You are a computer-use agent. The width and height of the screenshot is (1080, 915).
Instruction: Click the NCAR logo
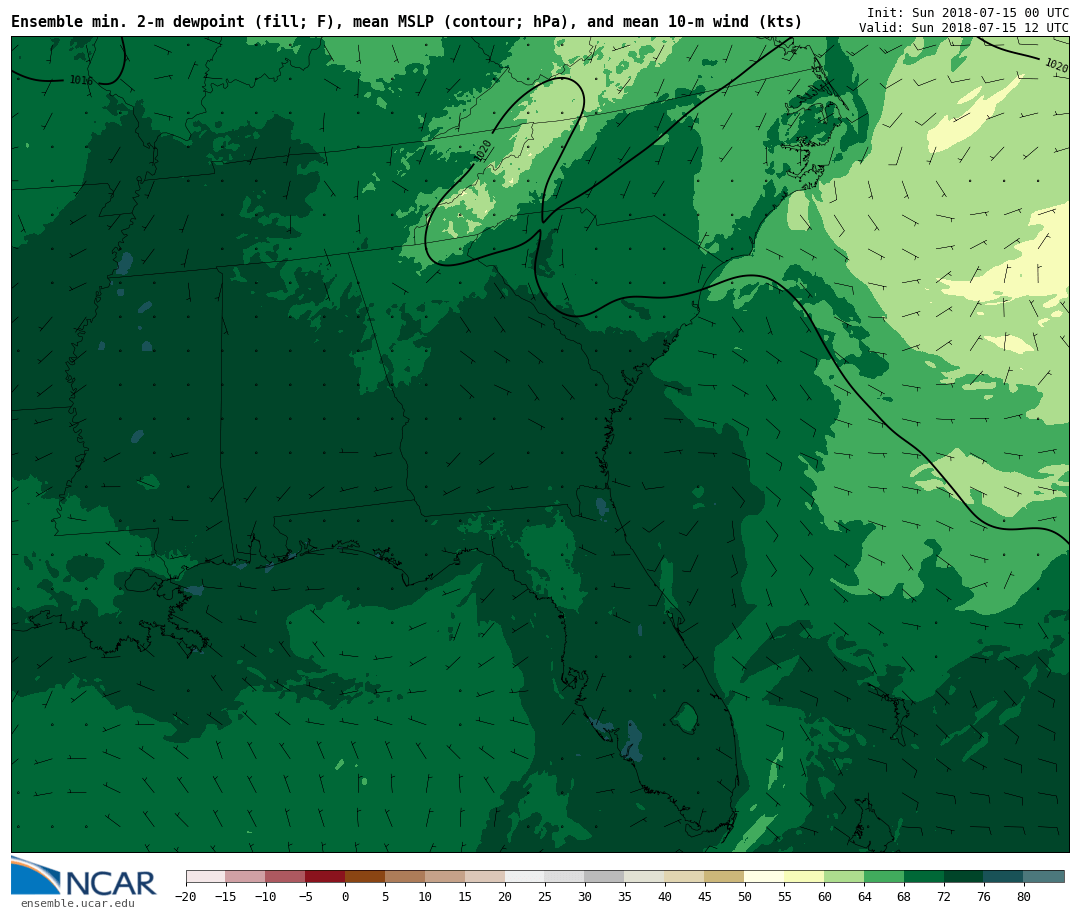84,877
